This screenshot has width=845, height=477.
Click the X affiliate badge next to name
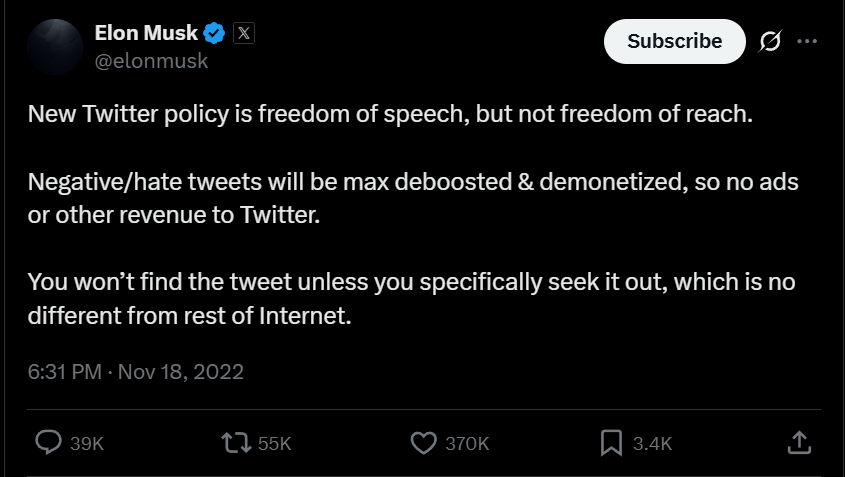244,33
